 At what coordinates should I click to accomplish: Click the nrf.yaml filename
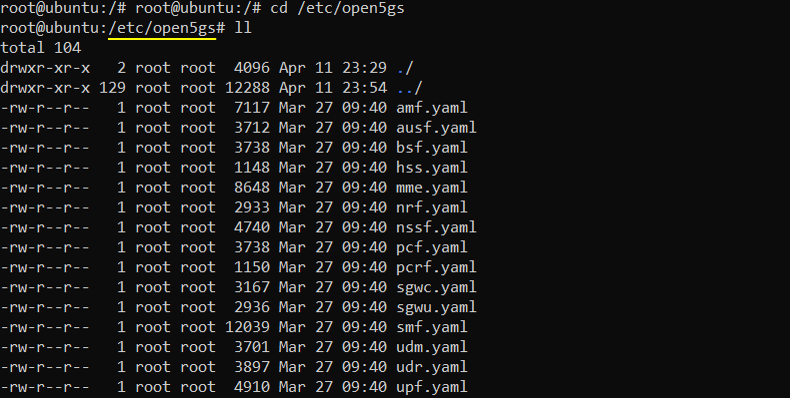432,208
